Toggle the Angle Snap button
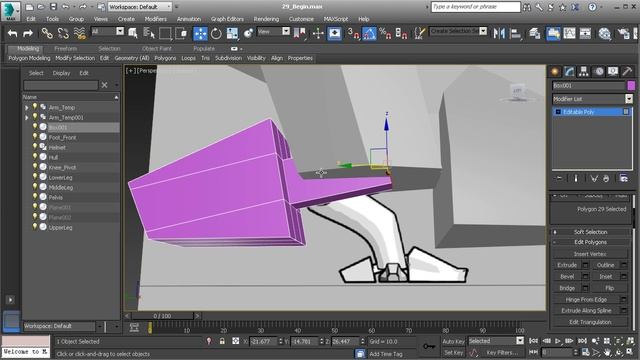This screenshot has width=640, height=360. (369, 33)
